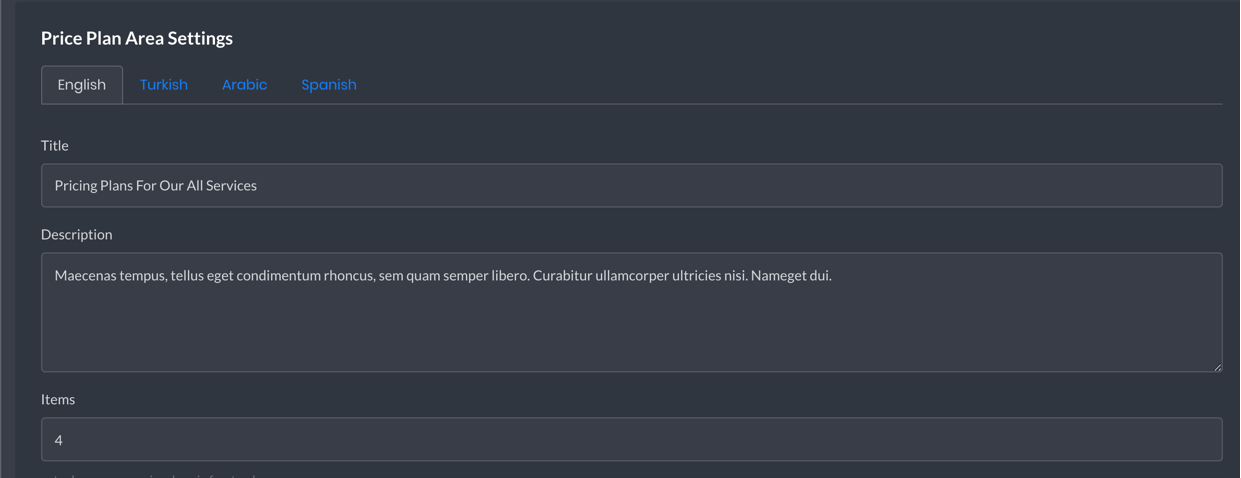The image size is (1241, 478).
Task: Click the word "Pricing" in Title field
Action: point(76,185)
